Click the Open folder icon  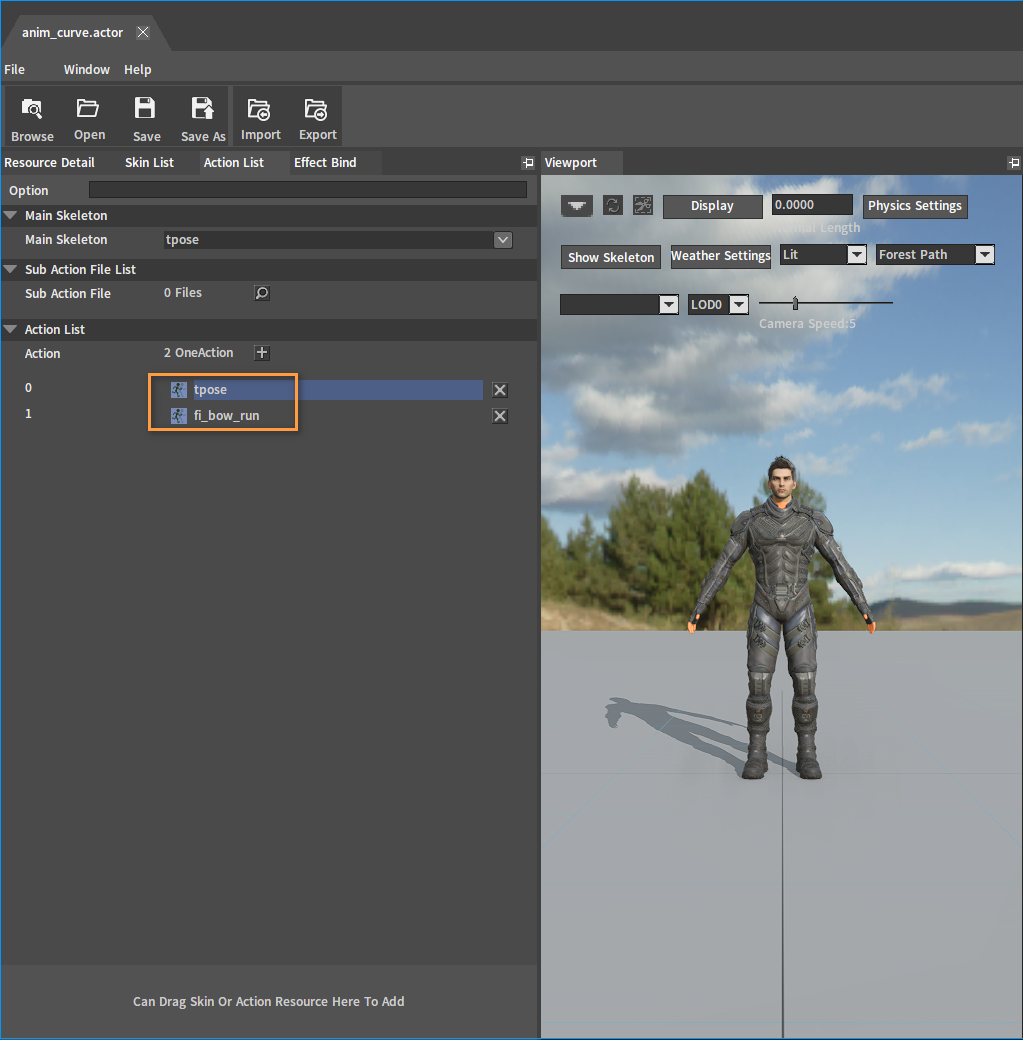coord(88,107)
